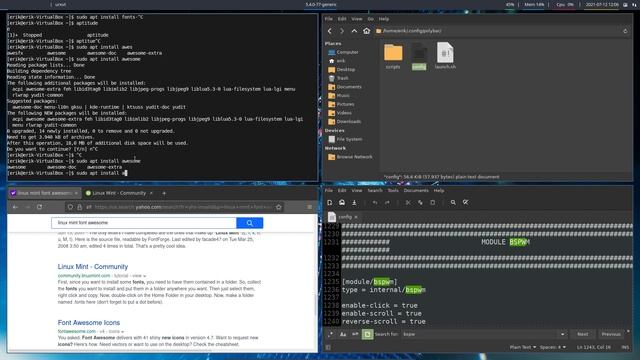640x360 pixels.
Task: Click the Next search button in the editor
Action: coord(582,334)
